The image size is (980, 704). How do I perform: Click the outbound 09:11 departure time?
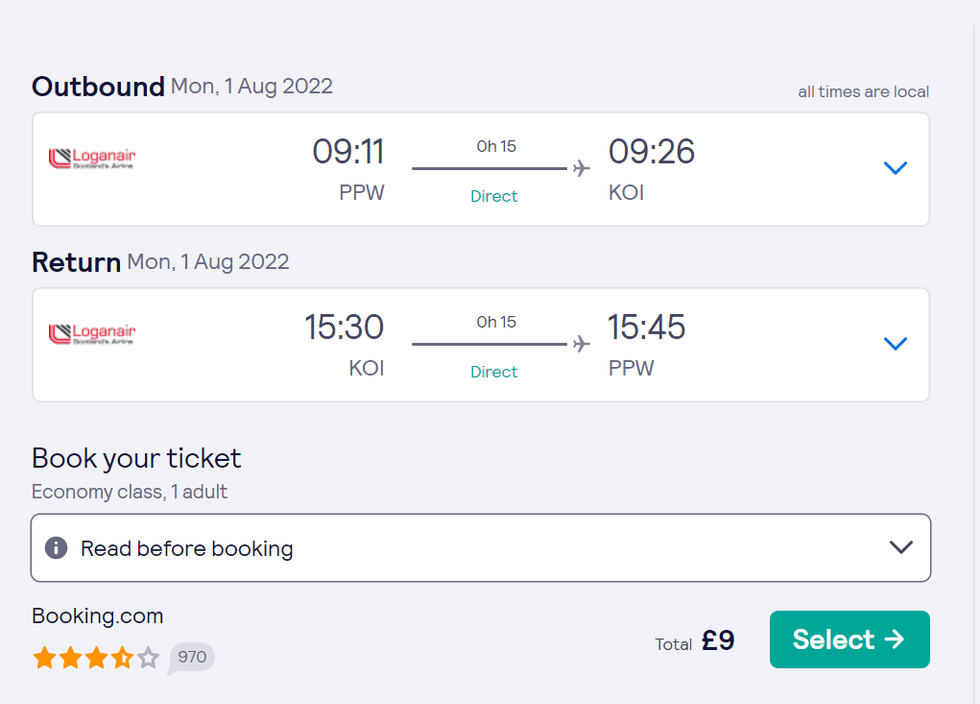click(x=348, y=152)
